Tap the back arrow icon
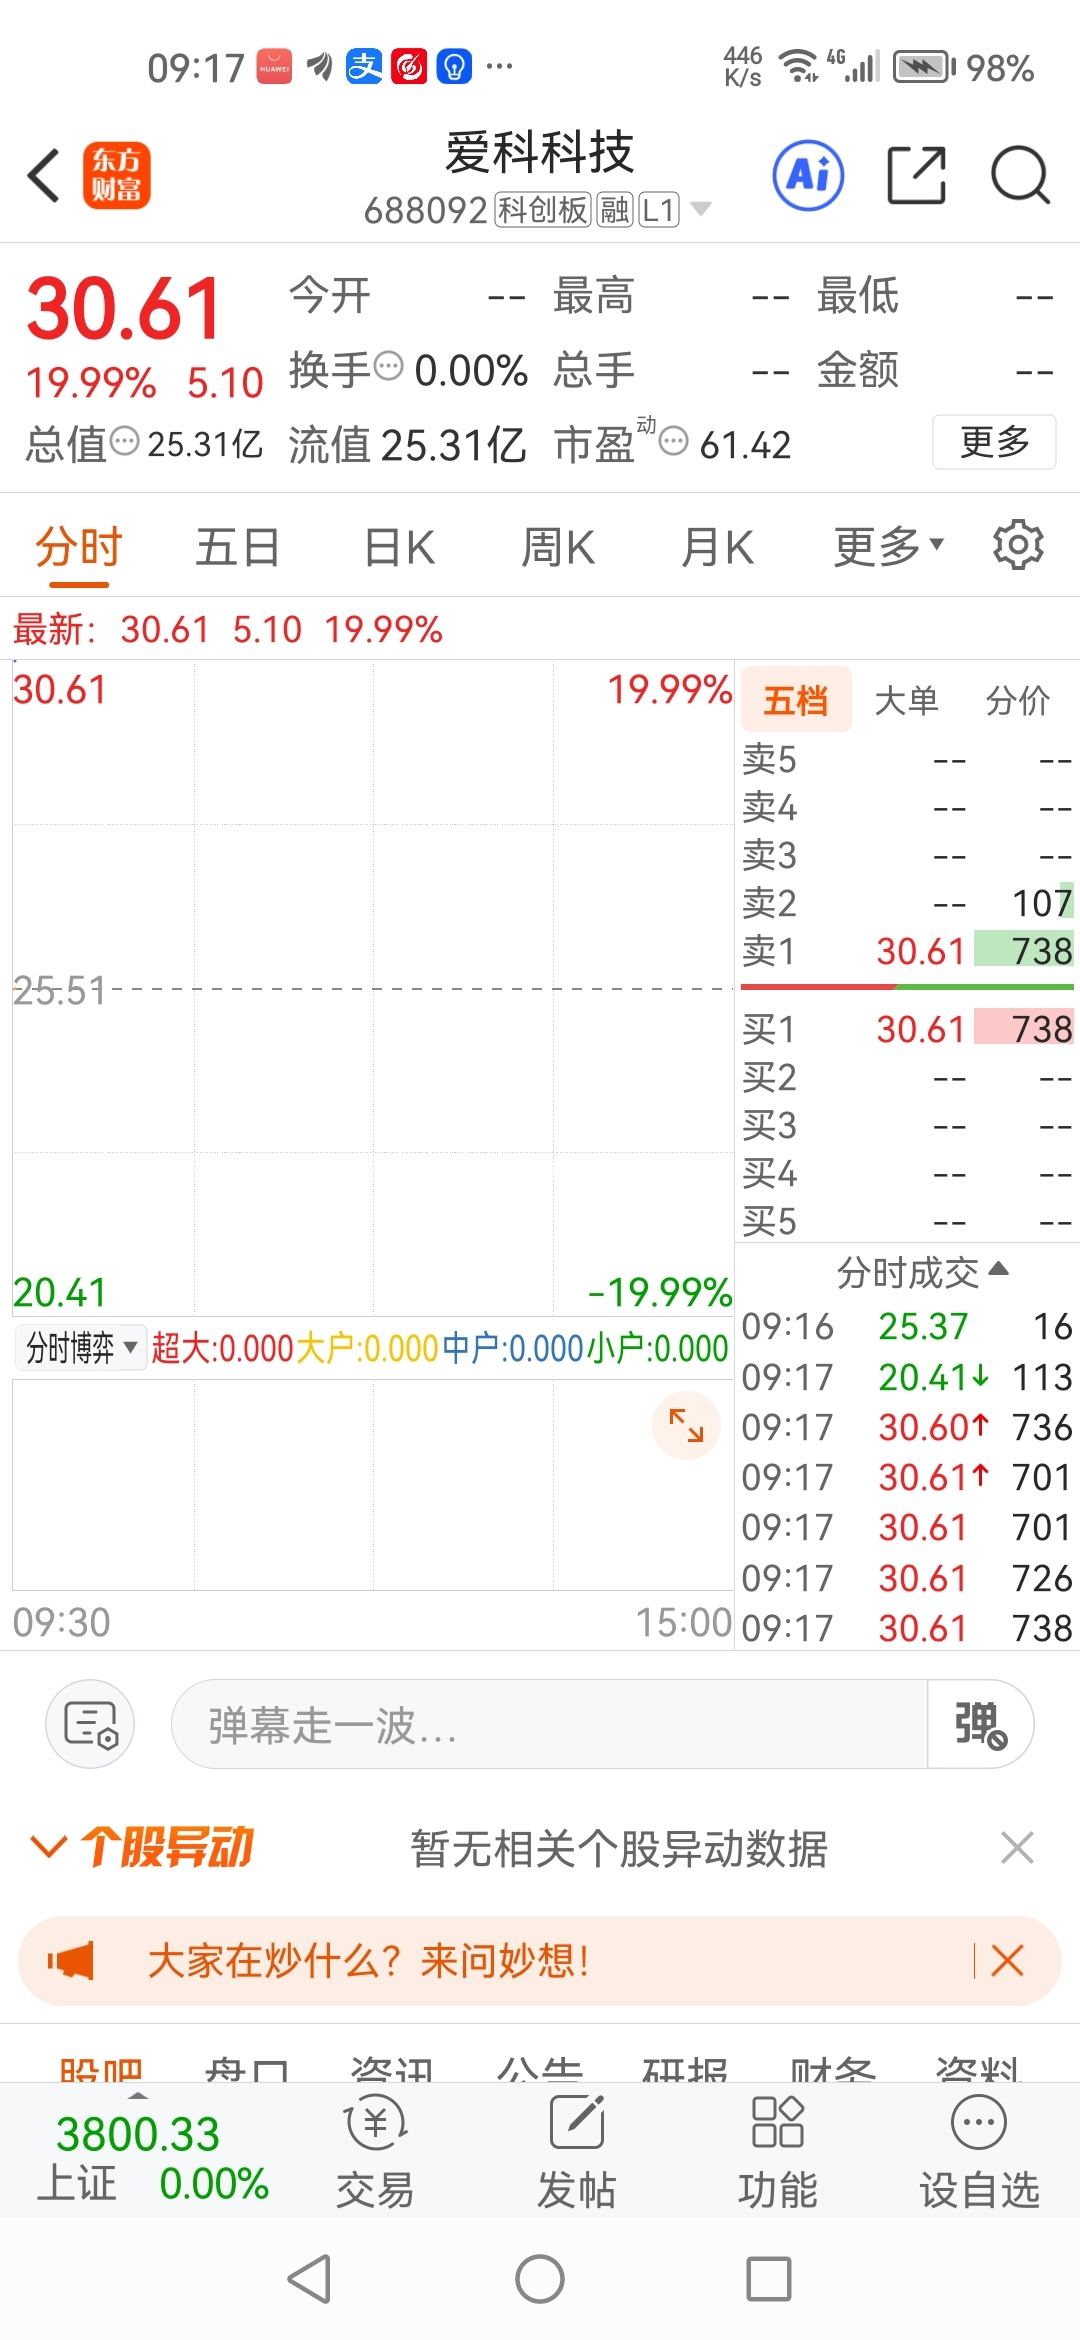Screen dimensions: 1080x2340 [x=44, y=175]
